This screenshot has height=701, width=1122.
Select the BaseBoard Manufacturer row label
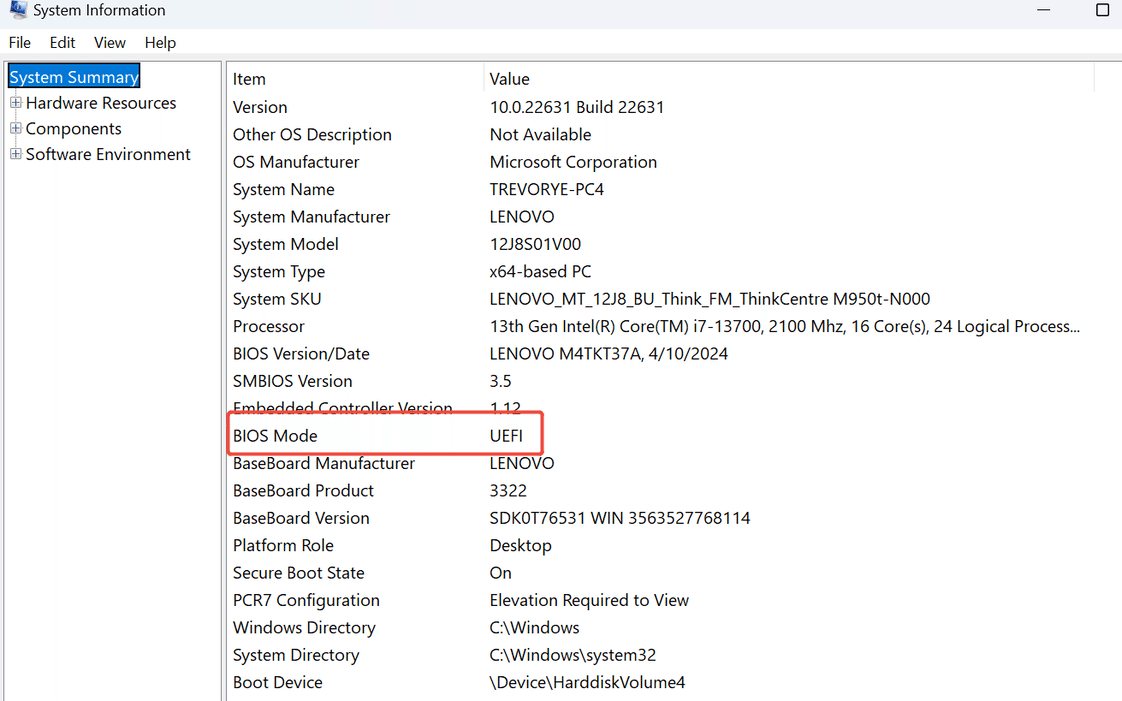pos(323,464)
